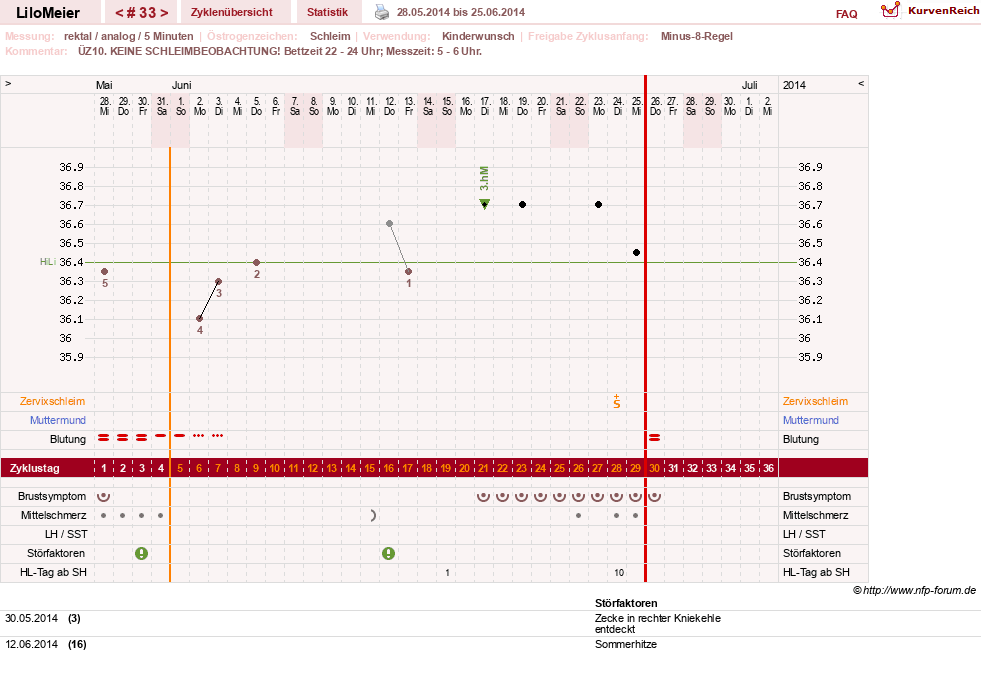
Task: Go to previous cycle with the < arrow
Action: coord(119,13)
